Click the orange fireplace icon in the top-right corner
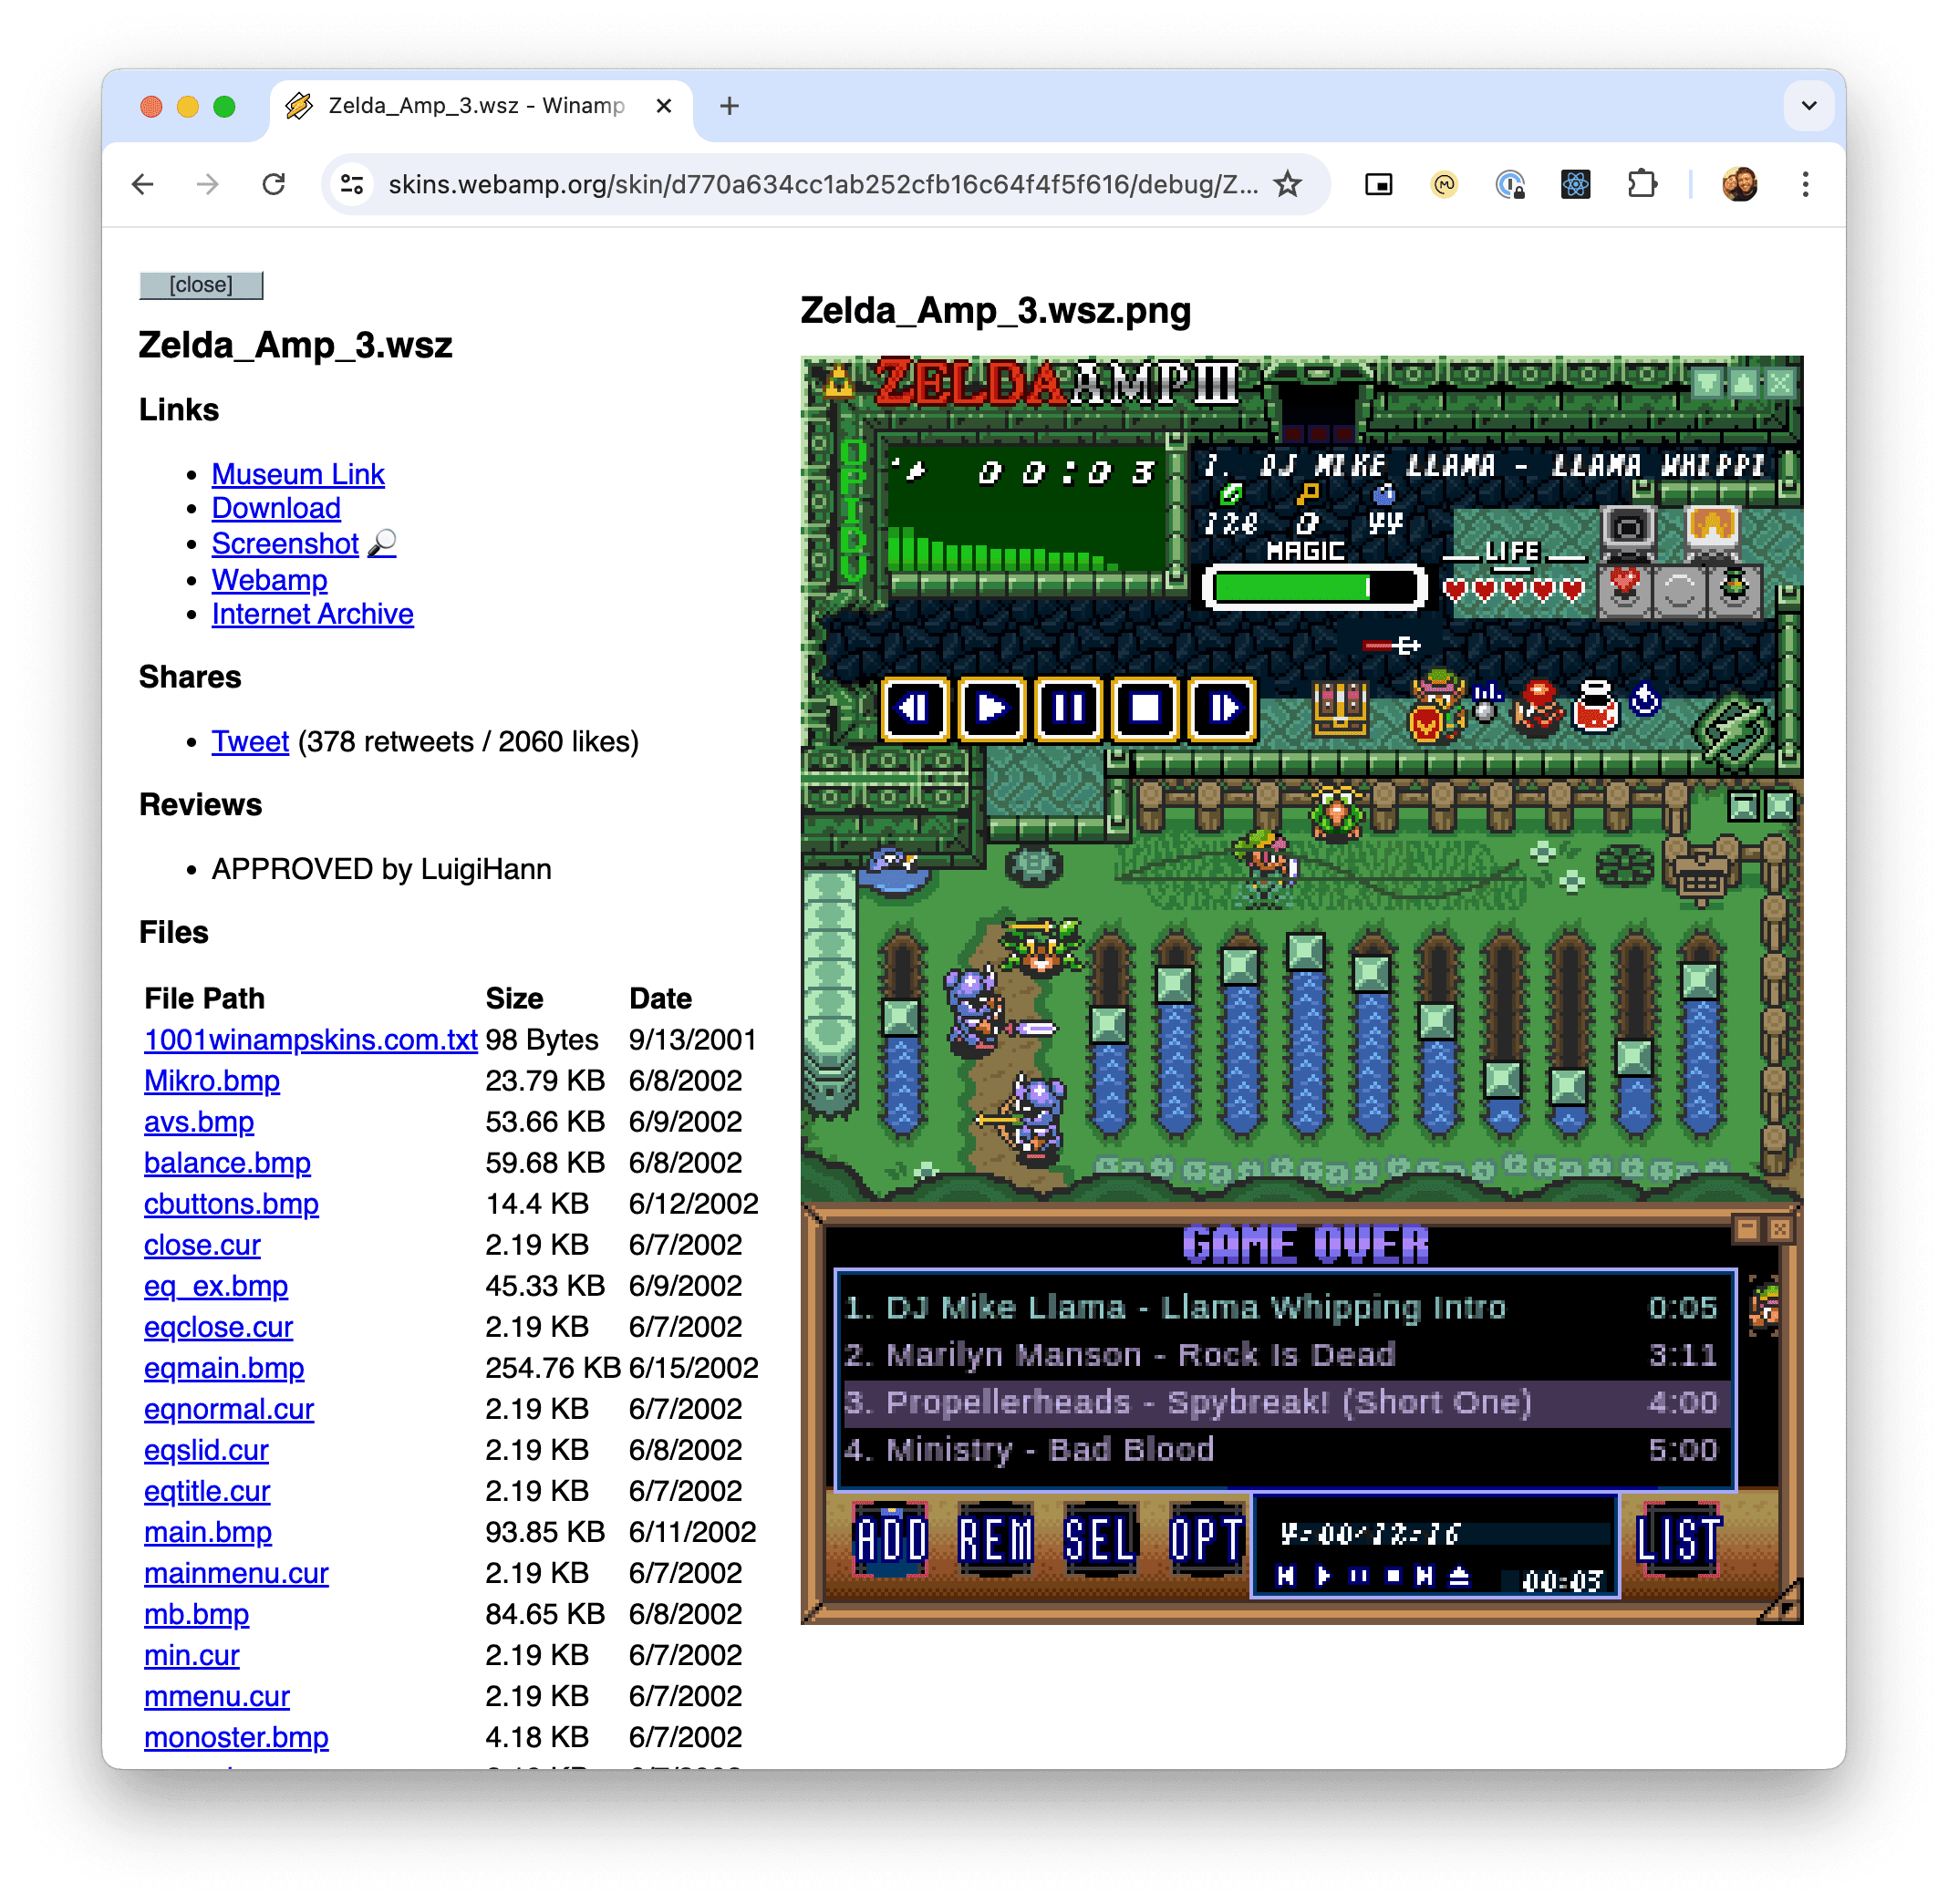The image size is (1948, 1904). tap(1712, 526)
